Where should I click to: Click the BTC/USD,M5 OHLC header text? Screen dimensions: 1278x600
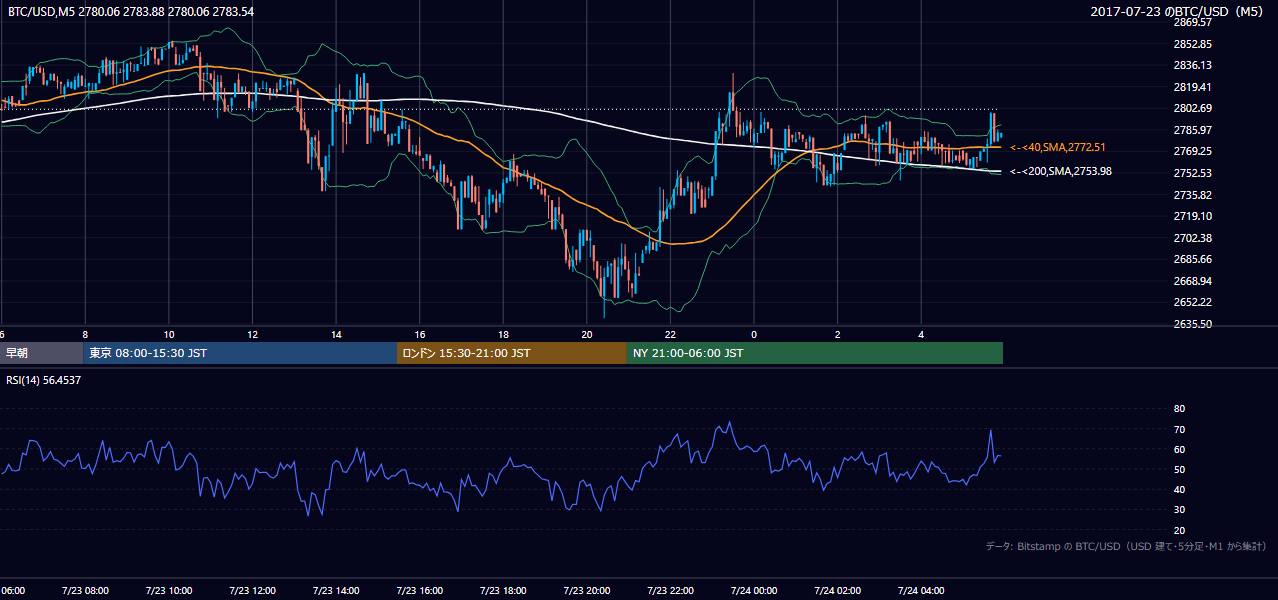point(131,12)
